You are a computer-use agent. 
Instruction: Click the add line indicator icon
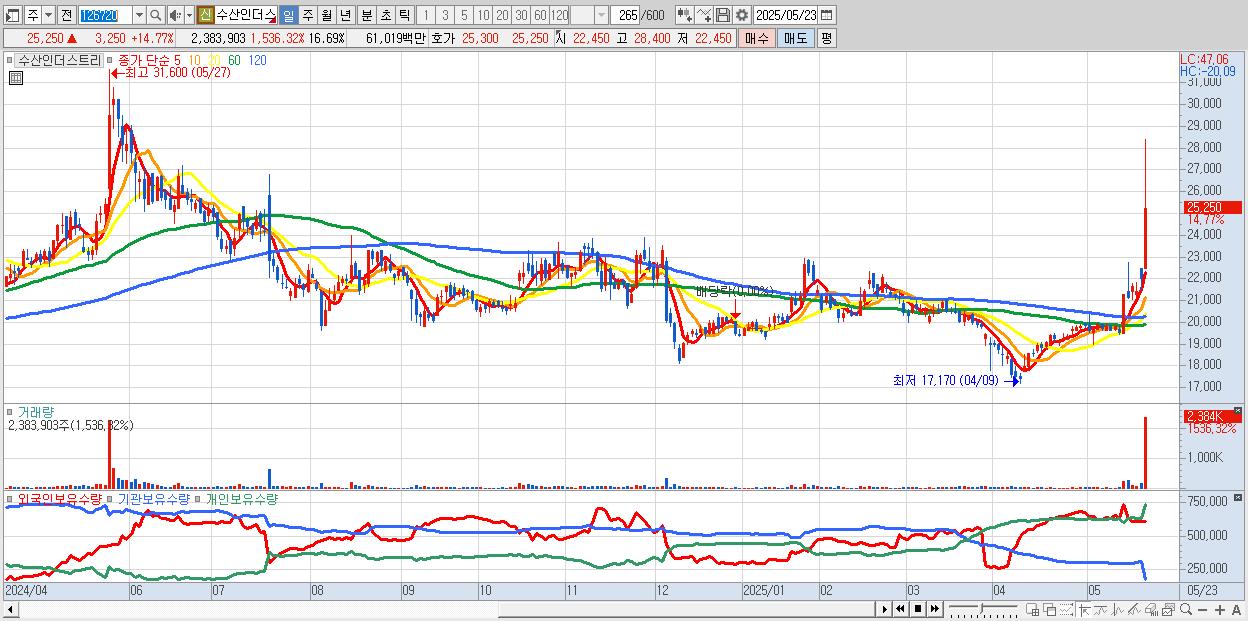pyautogui.click(x=704, y=15)
